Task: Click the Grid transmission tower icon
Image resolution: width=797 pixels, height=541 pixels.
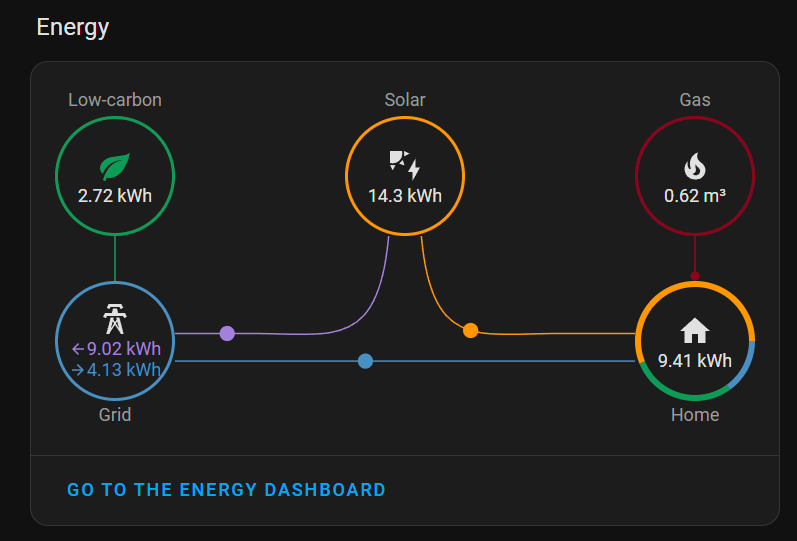Action: (x=115, y=319)
